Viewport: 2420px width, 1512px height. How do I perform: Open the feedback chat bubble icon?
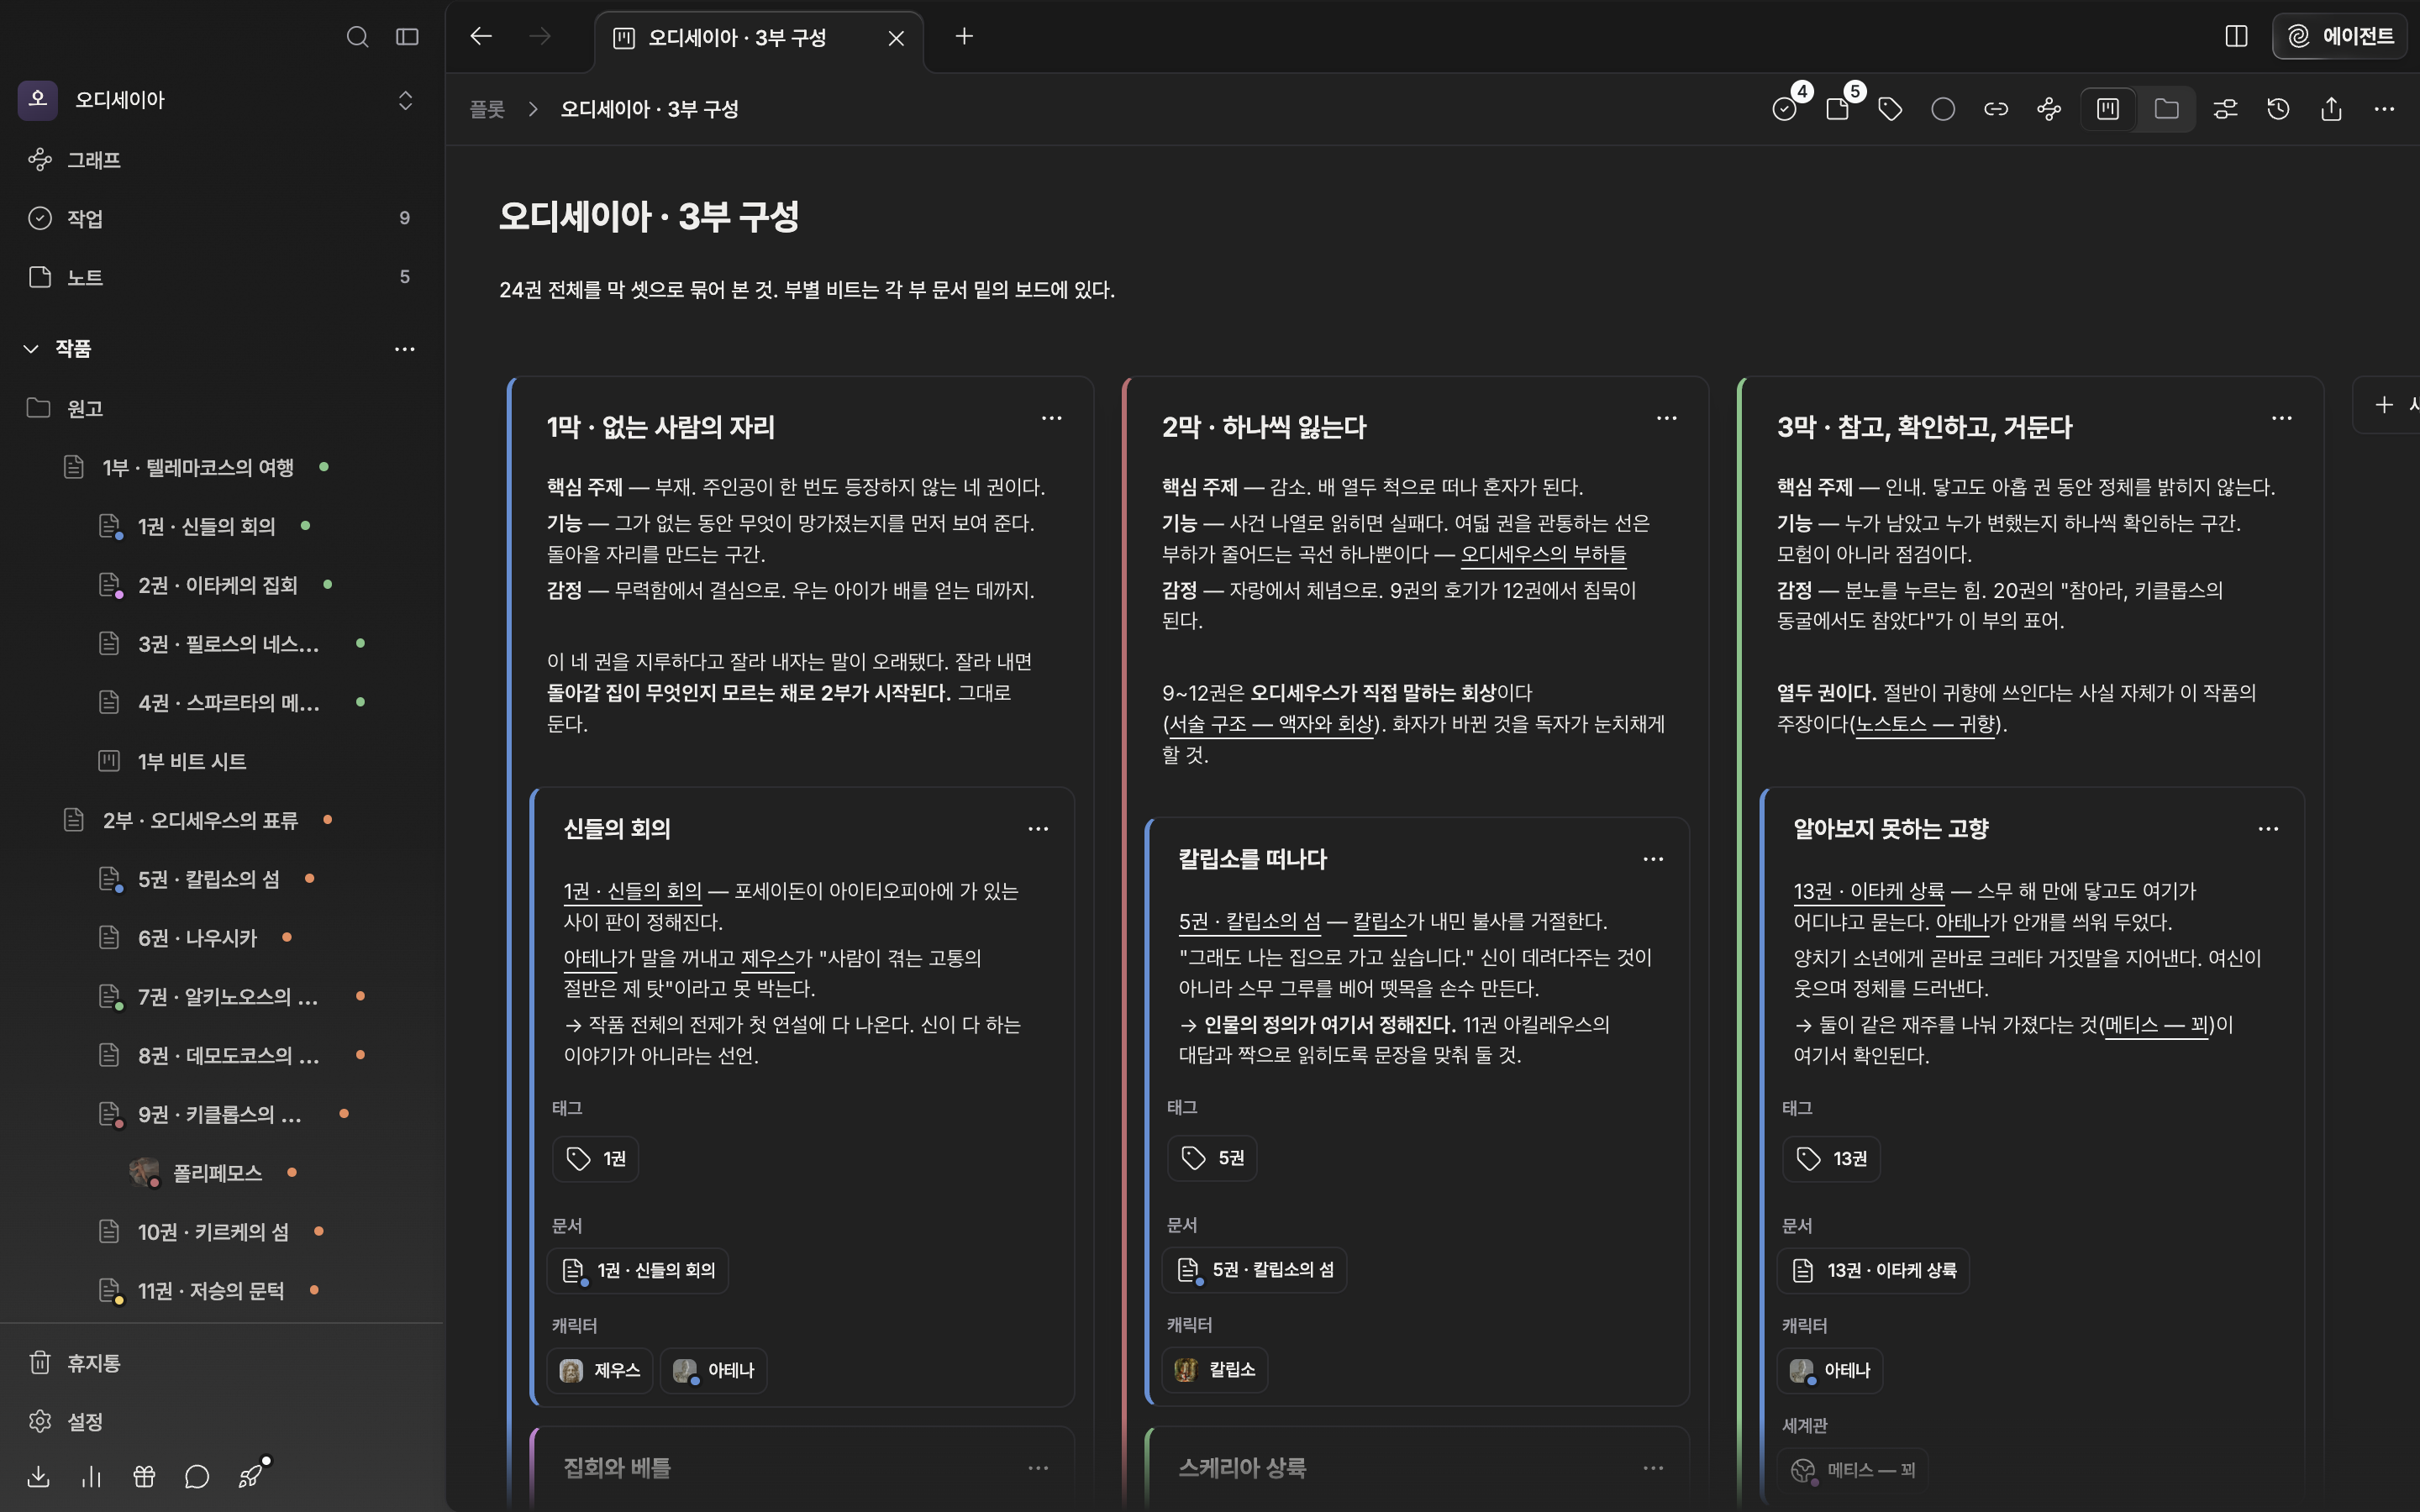click(197, 1476)
